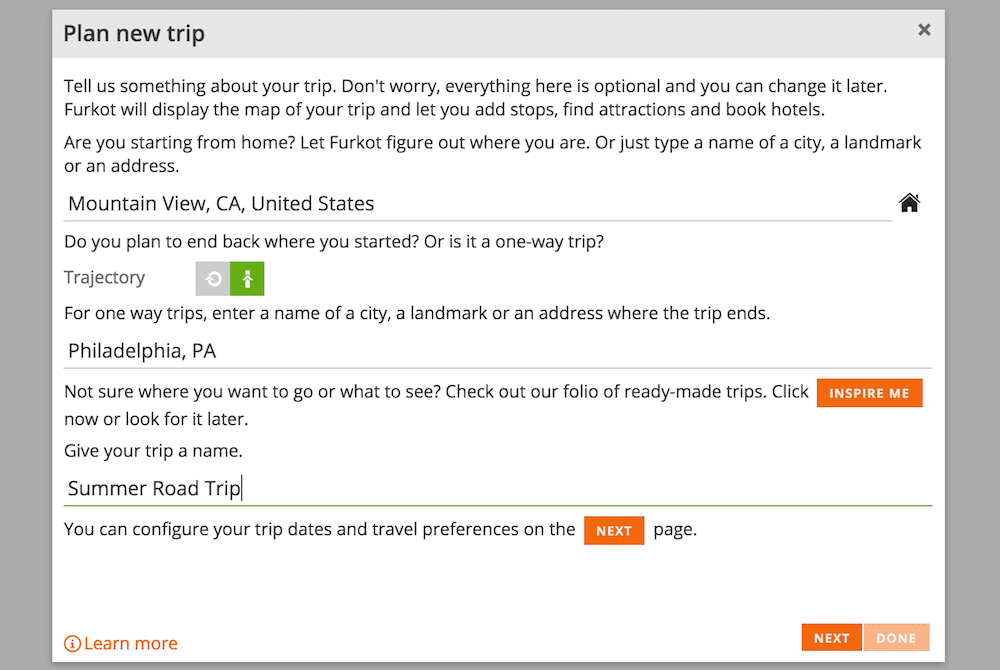Click the Plan new trip title header

134,33
